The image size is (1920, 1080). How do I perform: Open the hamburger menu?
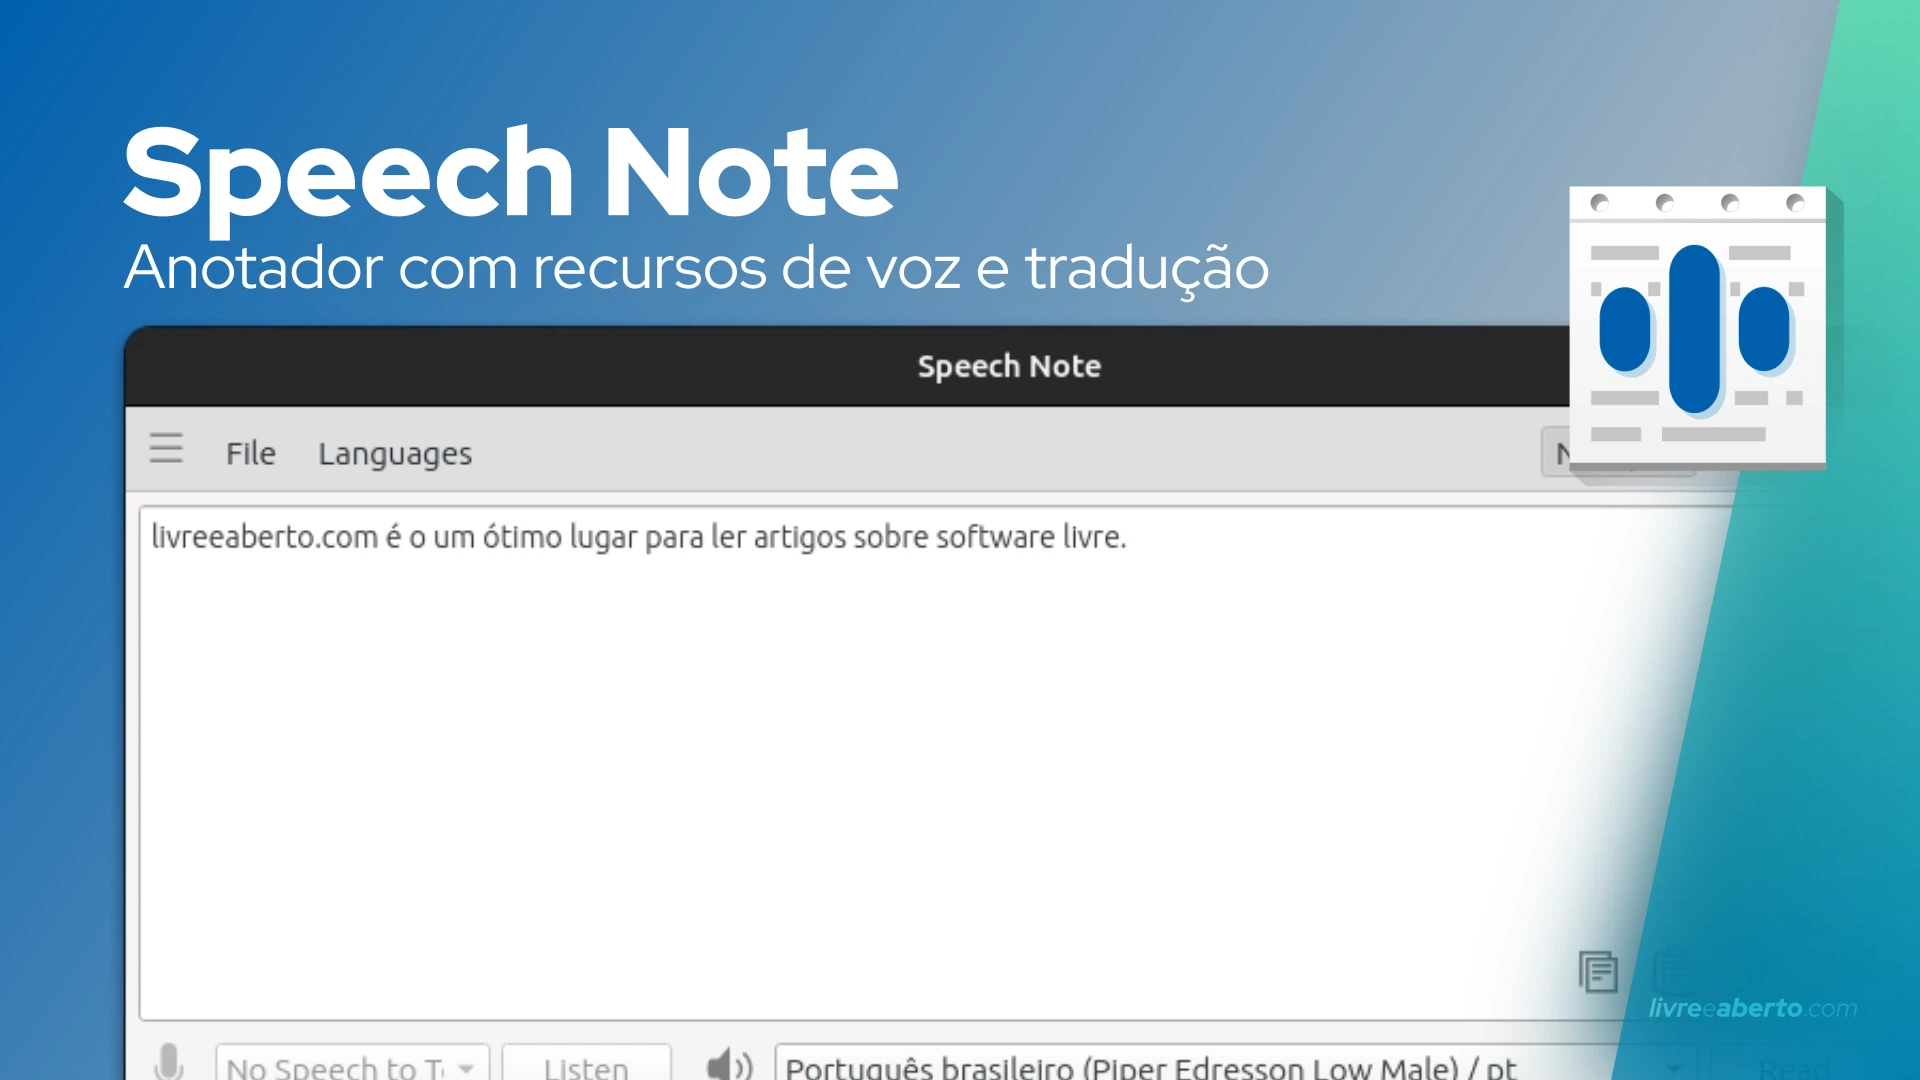[x=166, y=450]
